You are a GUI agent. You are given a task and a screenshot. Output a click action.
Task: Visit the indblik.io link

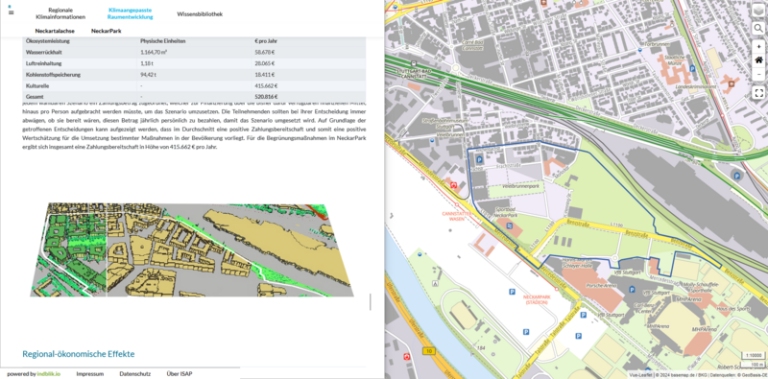point(48,374)
